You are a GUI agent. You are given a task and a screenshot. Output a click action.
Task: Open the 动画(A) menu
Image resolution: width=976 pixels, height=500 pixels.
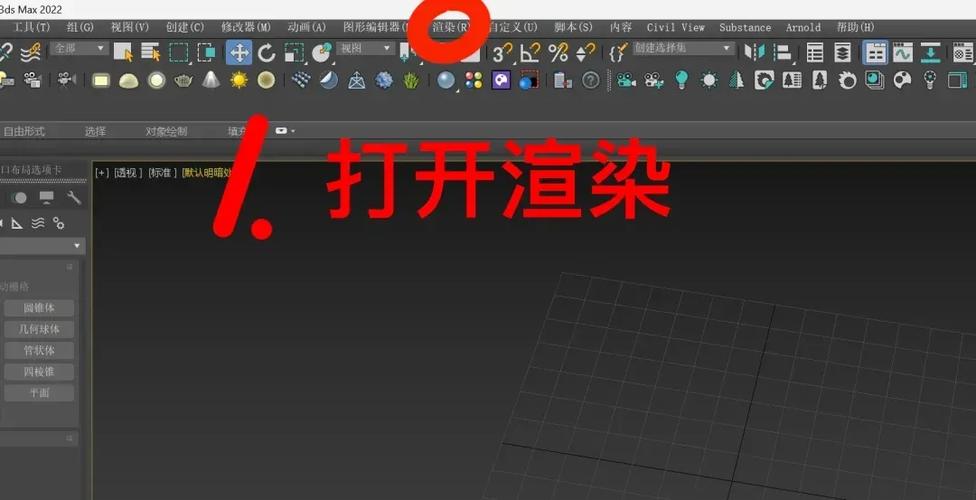pyautogui.click(x=307, y=27)
